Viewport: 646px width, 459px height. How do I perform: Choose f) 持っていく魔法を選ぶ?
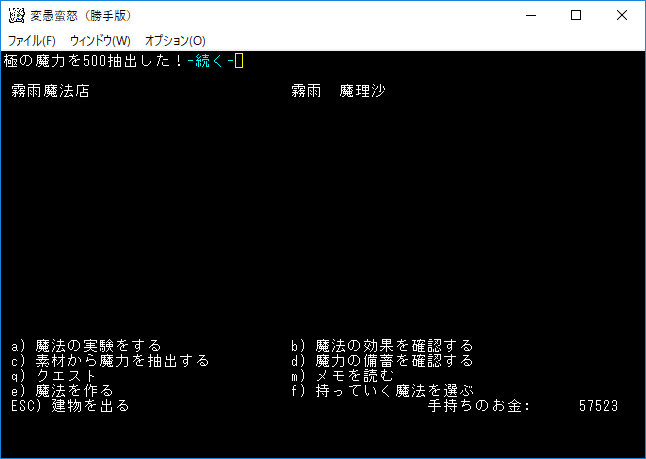(x=382, y=390)
